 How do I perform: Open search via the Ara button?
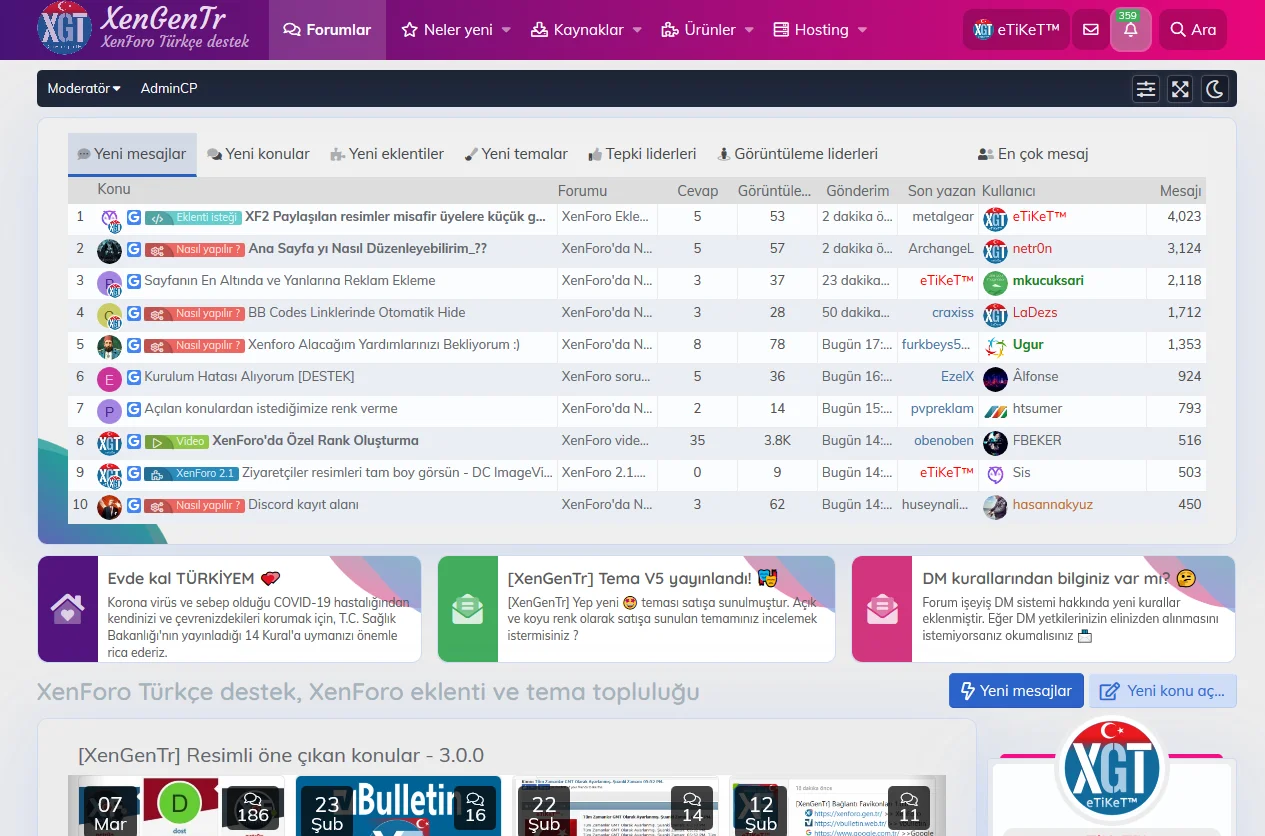click(x=1193, y=30)
